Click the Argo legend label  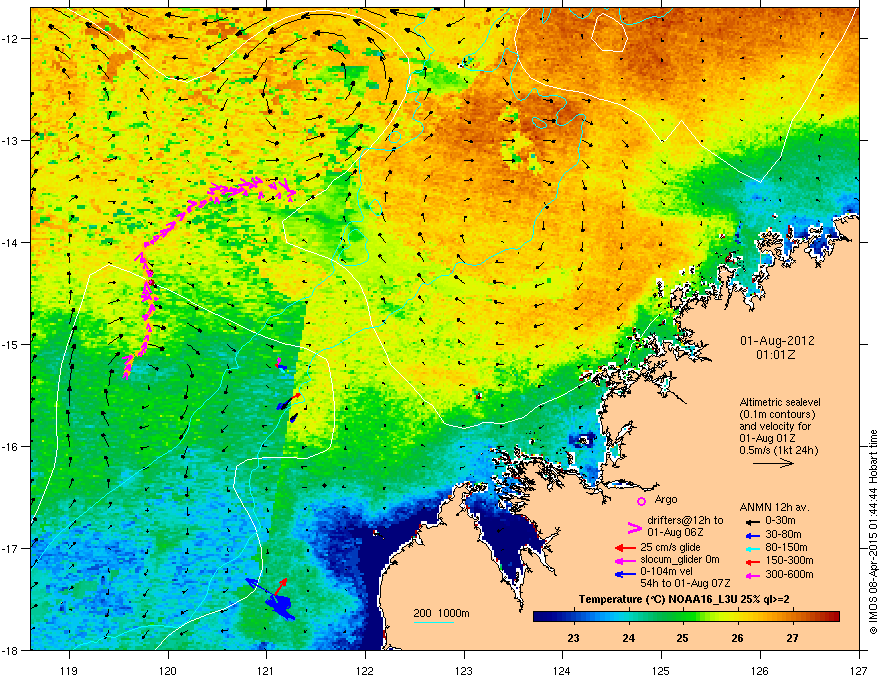[x=666, y=499]
